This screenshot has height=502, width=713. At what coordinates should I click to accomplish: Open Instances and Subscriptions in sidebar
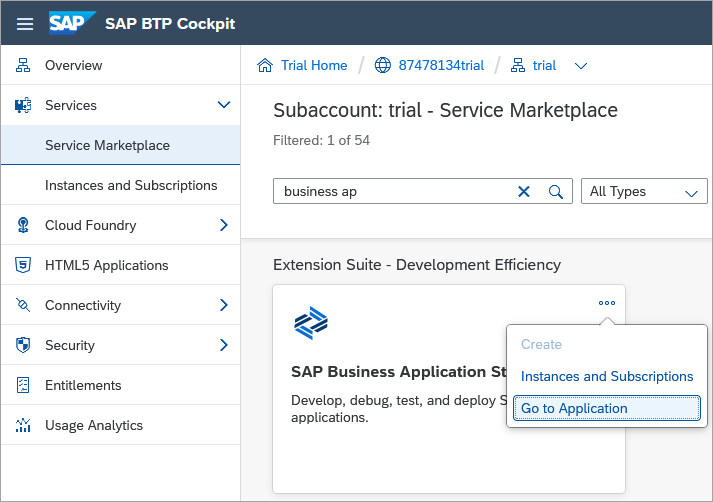coord(121,185)
